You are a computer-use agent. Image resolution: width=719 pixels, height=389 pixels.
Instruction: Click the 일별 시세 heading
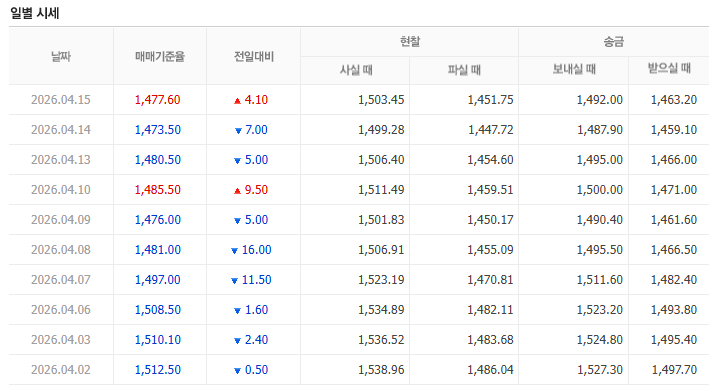(x=34, y=13)
